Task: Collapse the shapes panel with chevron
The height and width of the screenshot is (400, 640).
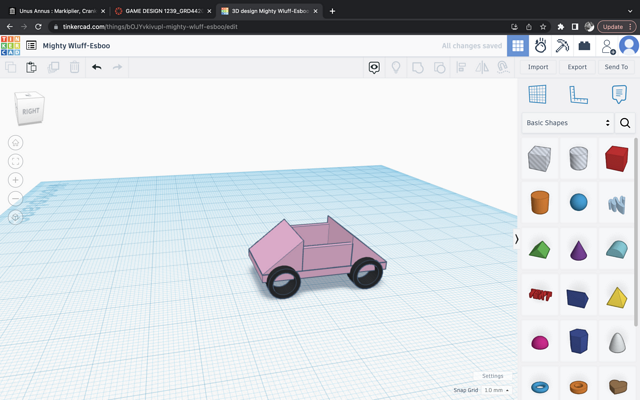Action: [x=516, y=239]
